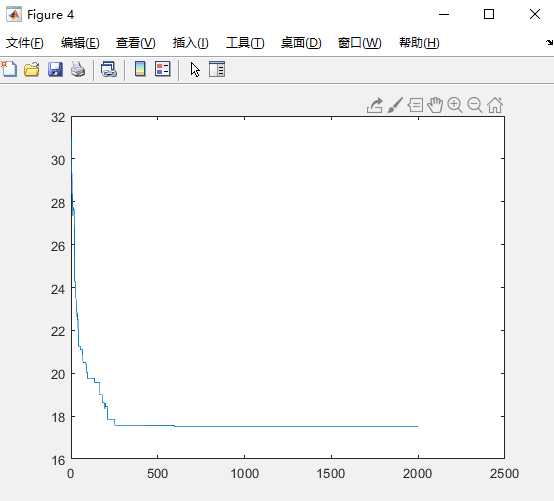Open the 插入(I) menu
The width and height of the screenshot is (554, 501).
191,43
